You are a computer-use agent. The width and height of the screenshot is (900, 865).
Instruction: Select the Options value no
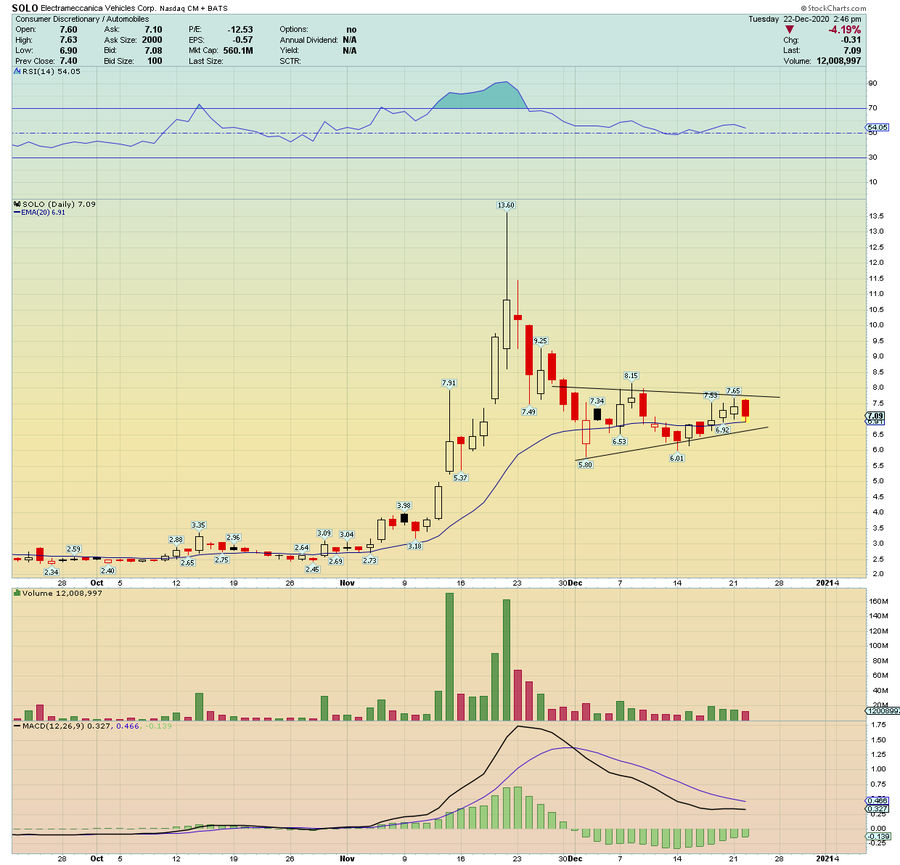(x=351, y=29)
